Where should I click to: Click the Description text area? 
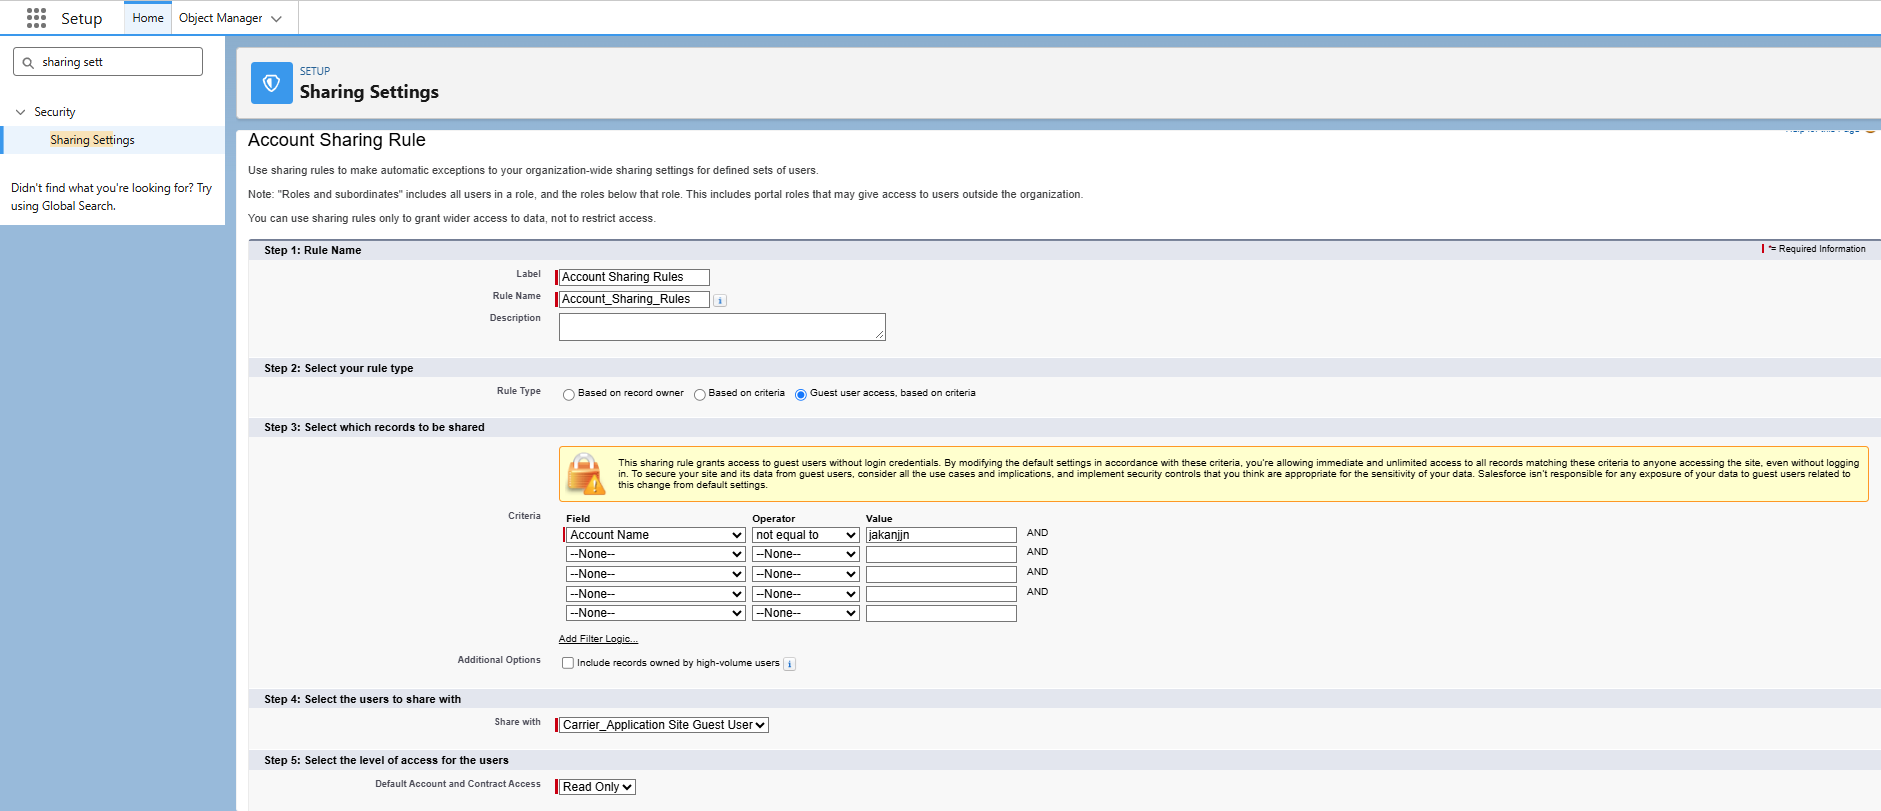[x=722, y=327]
